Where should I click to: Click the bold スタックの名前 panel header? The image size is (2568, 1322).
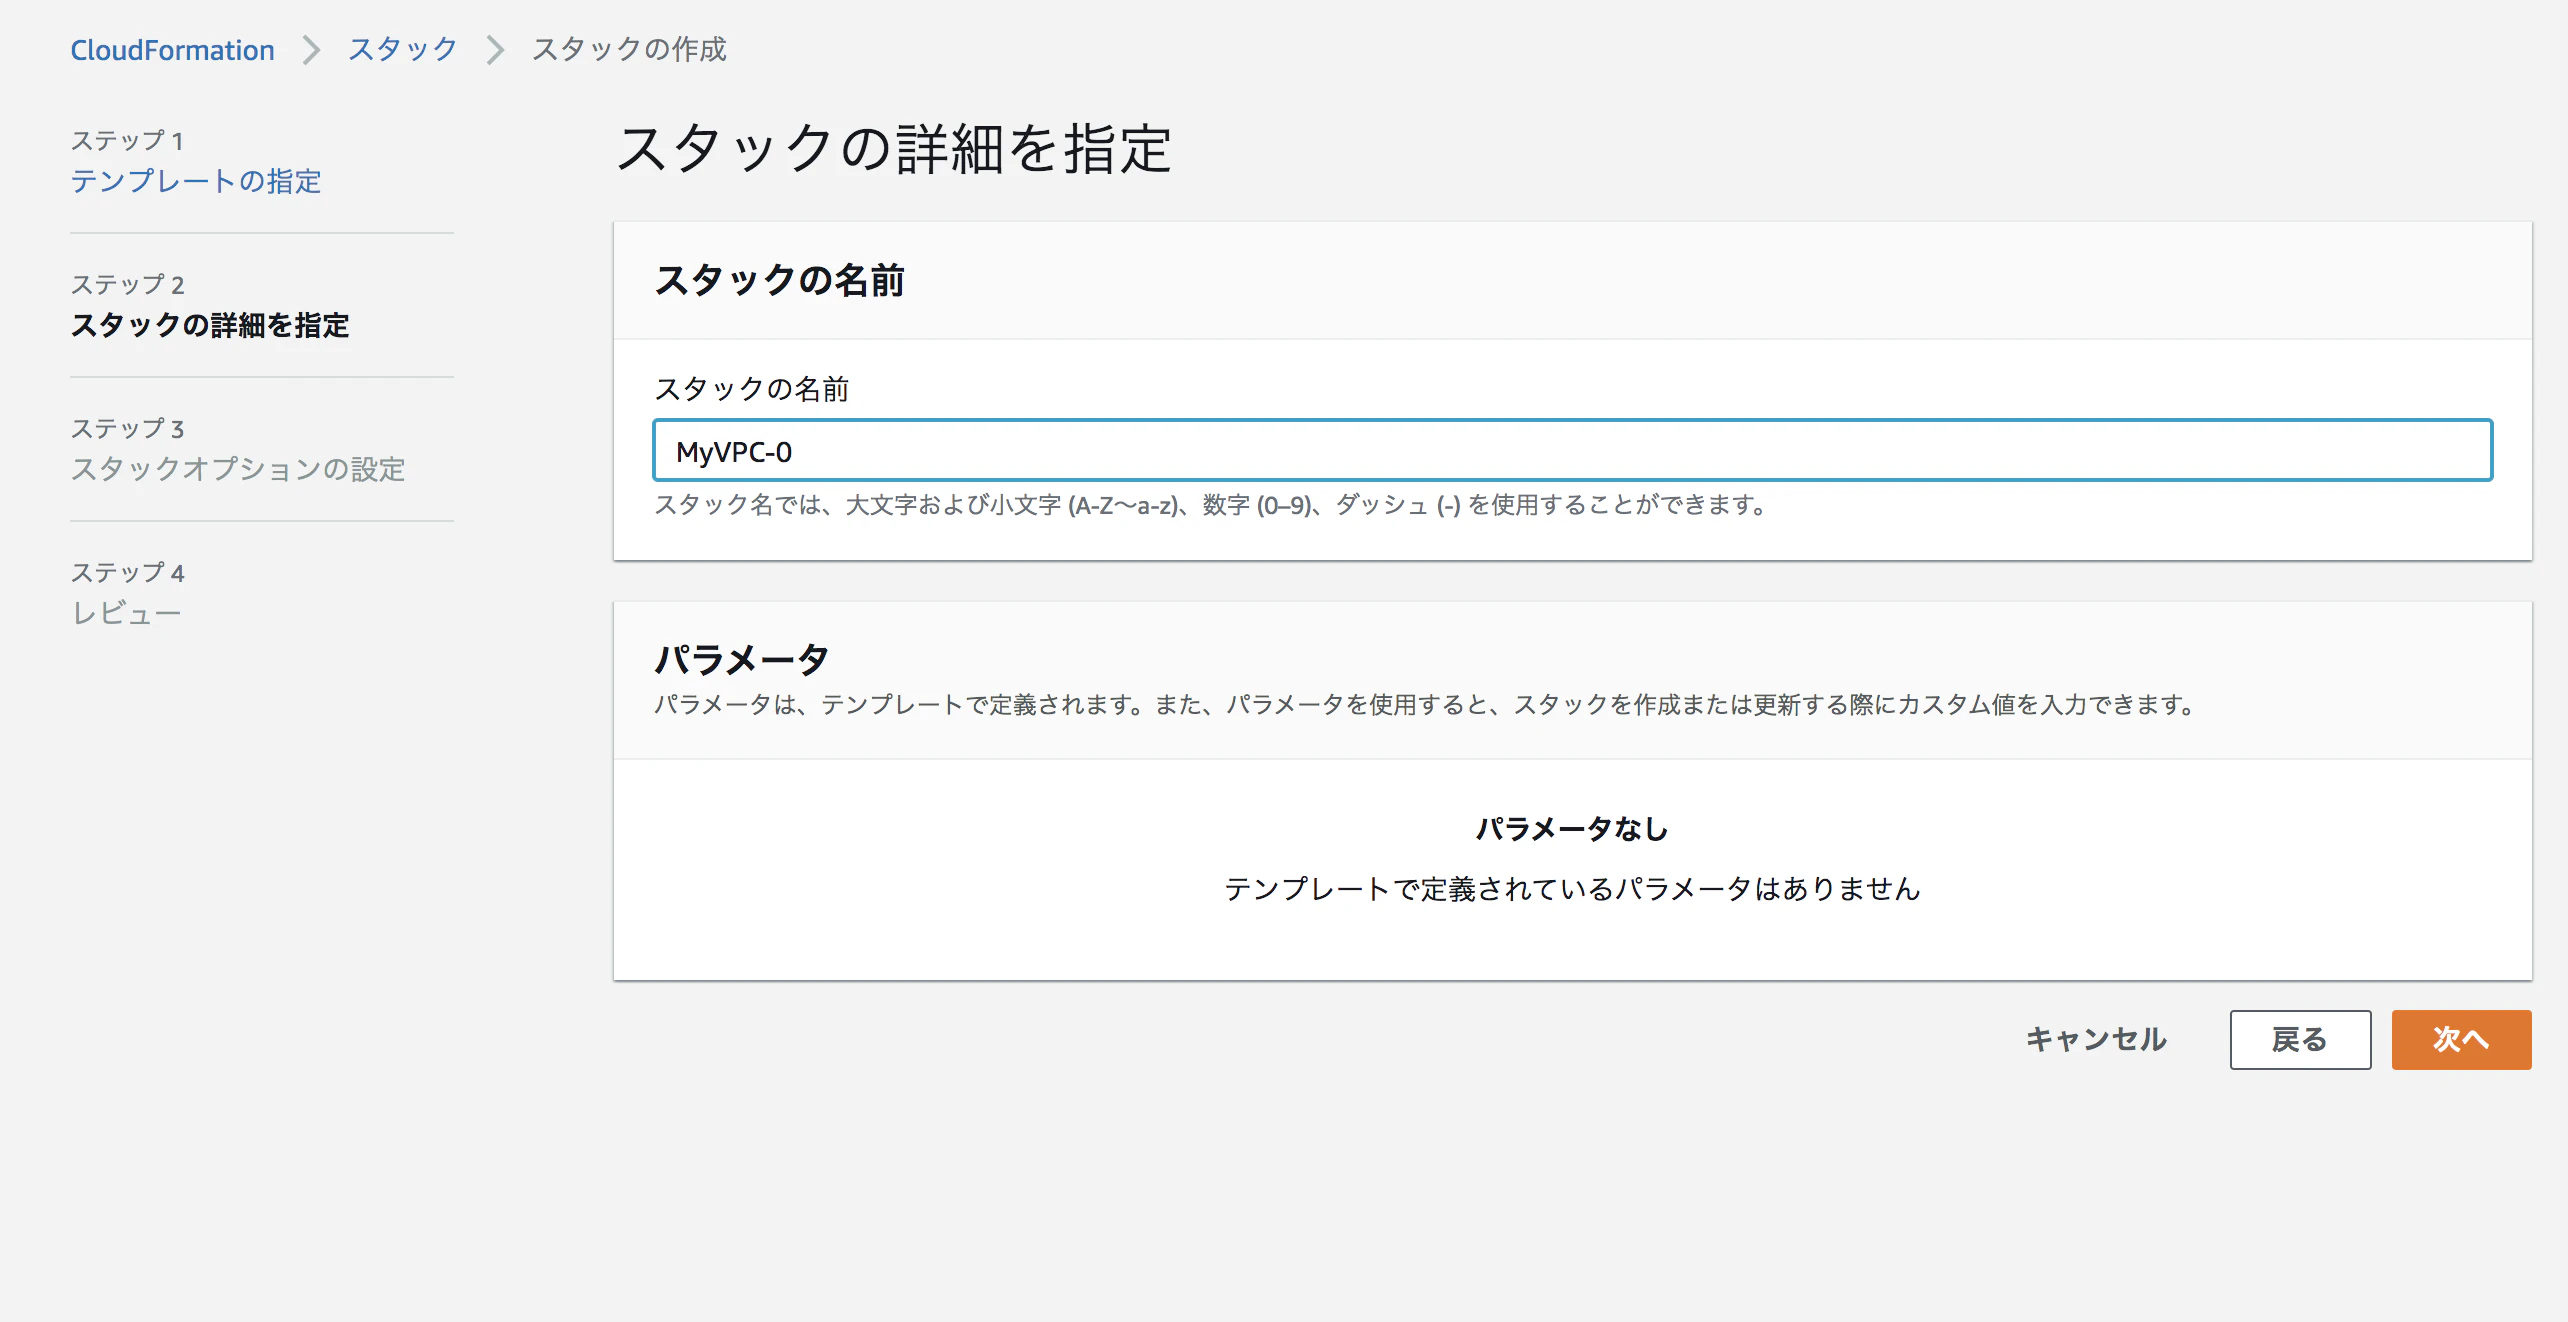click(x=779, y=280)
